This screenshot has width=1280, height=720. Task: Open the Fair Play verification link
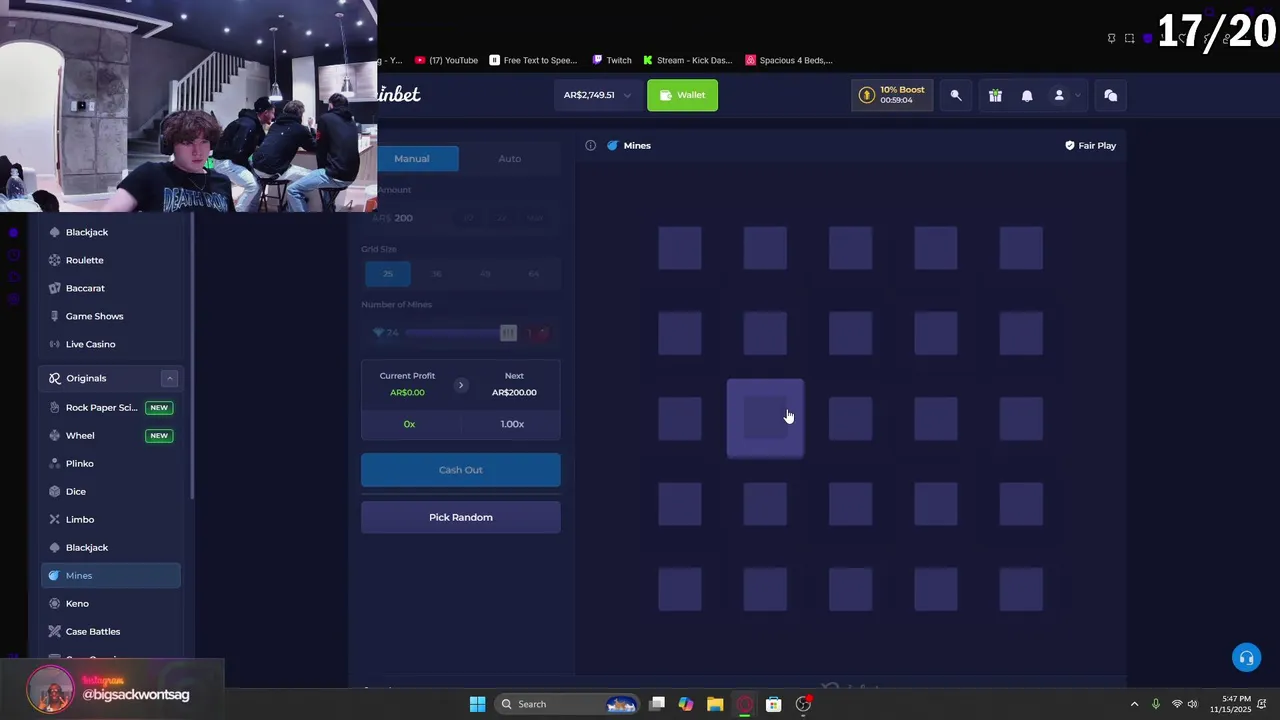[1090, 145]
